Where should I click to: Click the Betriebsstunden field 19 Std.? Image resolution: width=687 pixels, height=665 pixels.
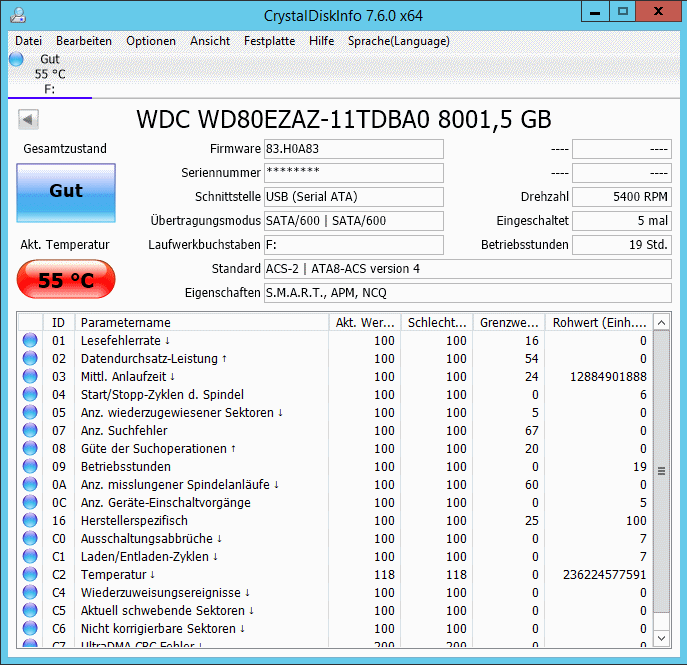(622, 244)
